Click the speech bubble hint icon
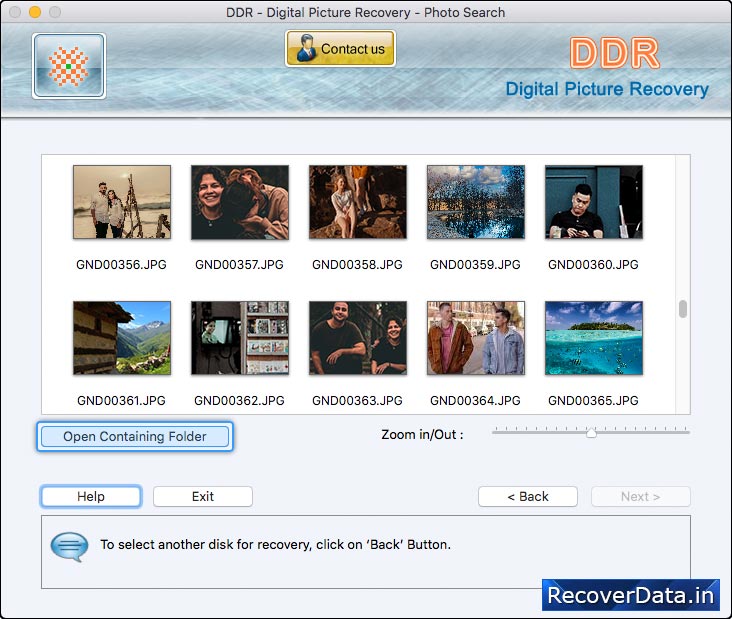732x619 pixels. (69, 545)
